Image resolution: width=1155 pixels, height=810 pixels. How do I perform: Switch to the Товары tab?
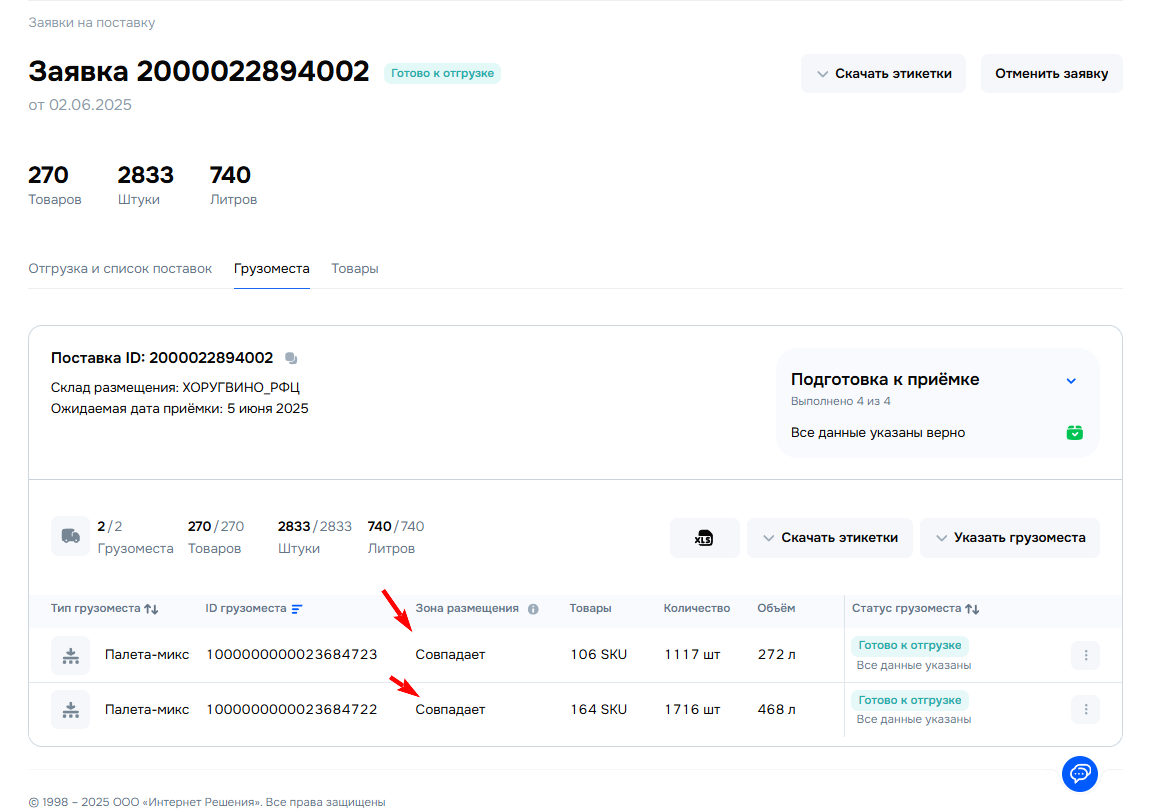point(355,269)
